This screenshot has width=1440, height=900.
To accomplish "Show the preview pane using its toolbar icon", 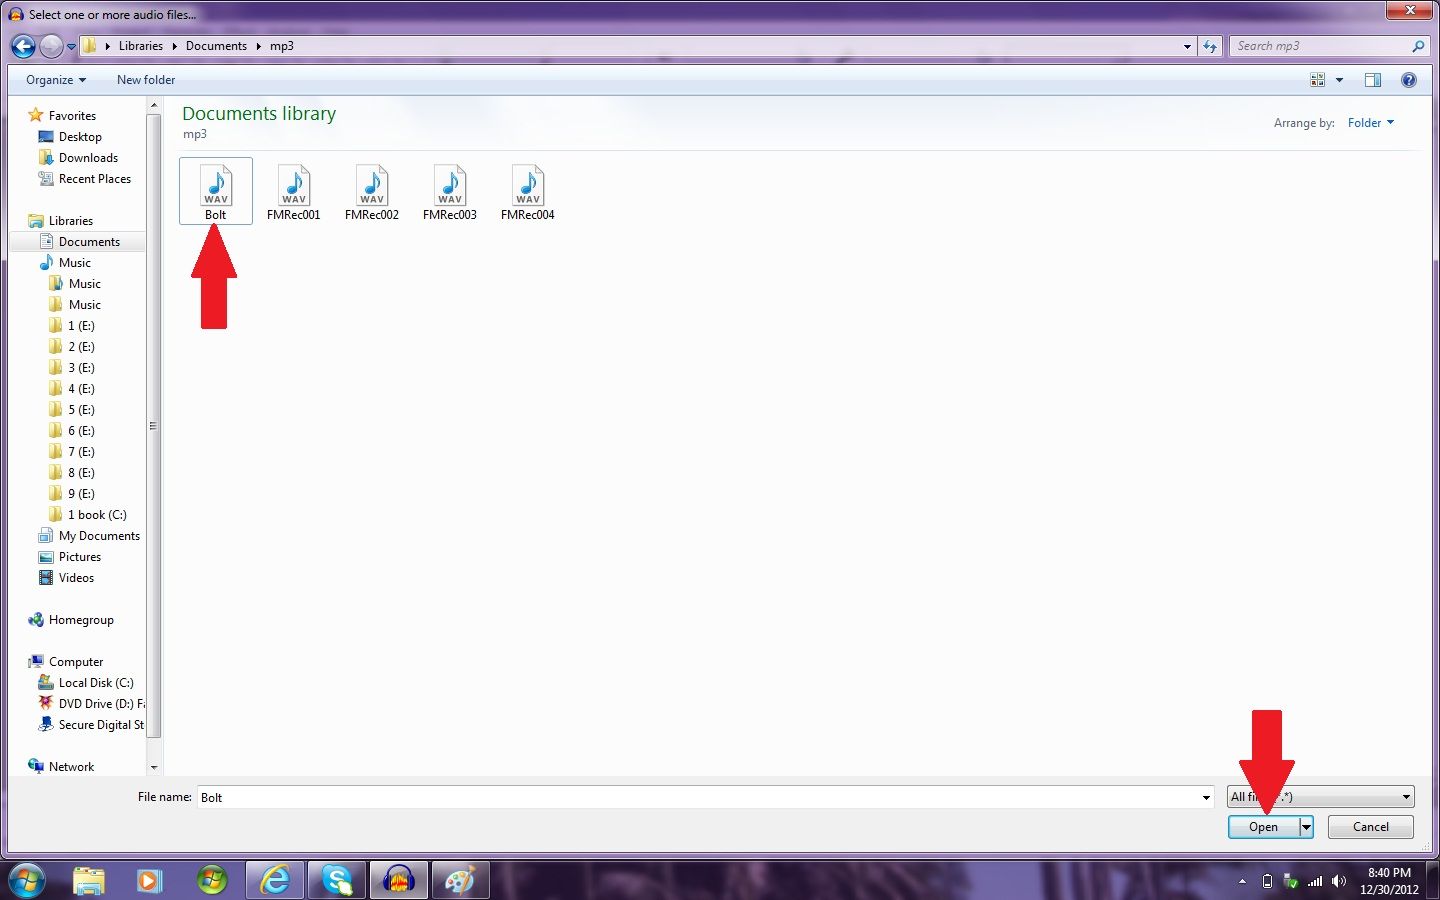I will pos(1373,79).
